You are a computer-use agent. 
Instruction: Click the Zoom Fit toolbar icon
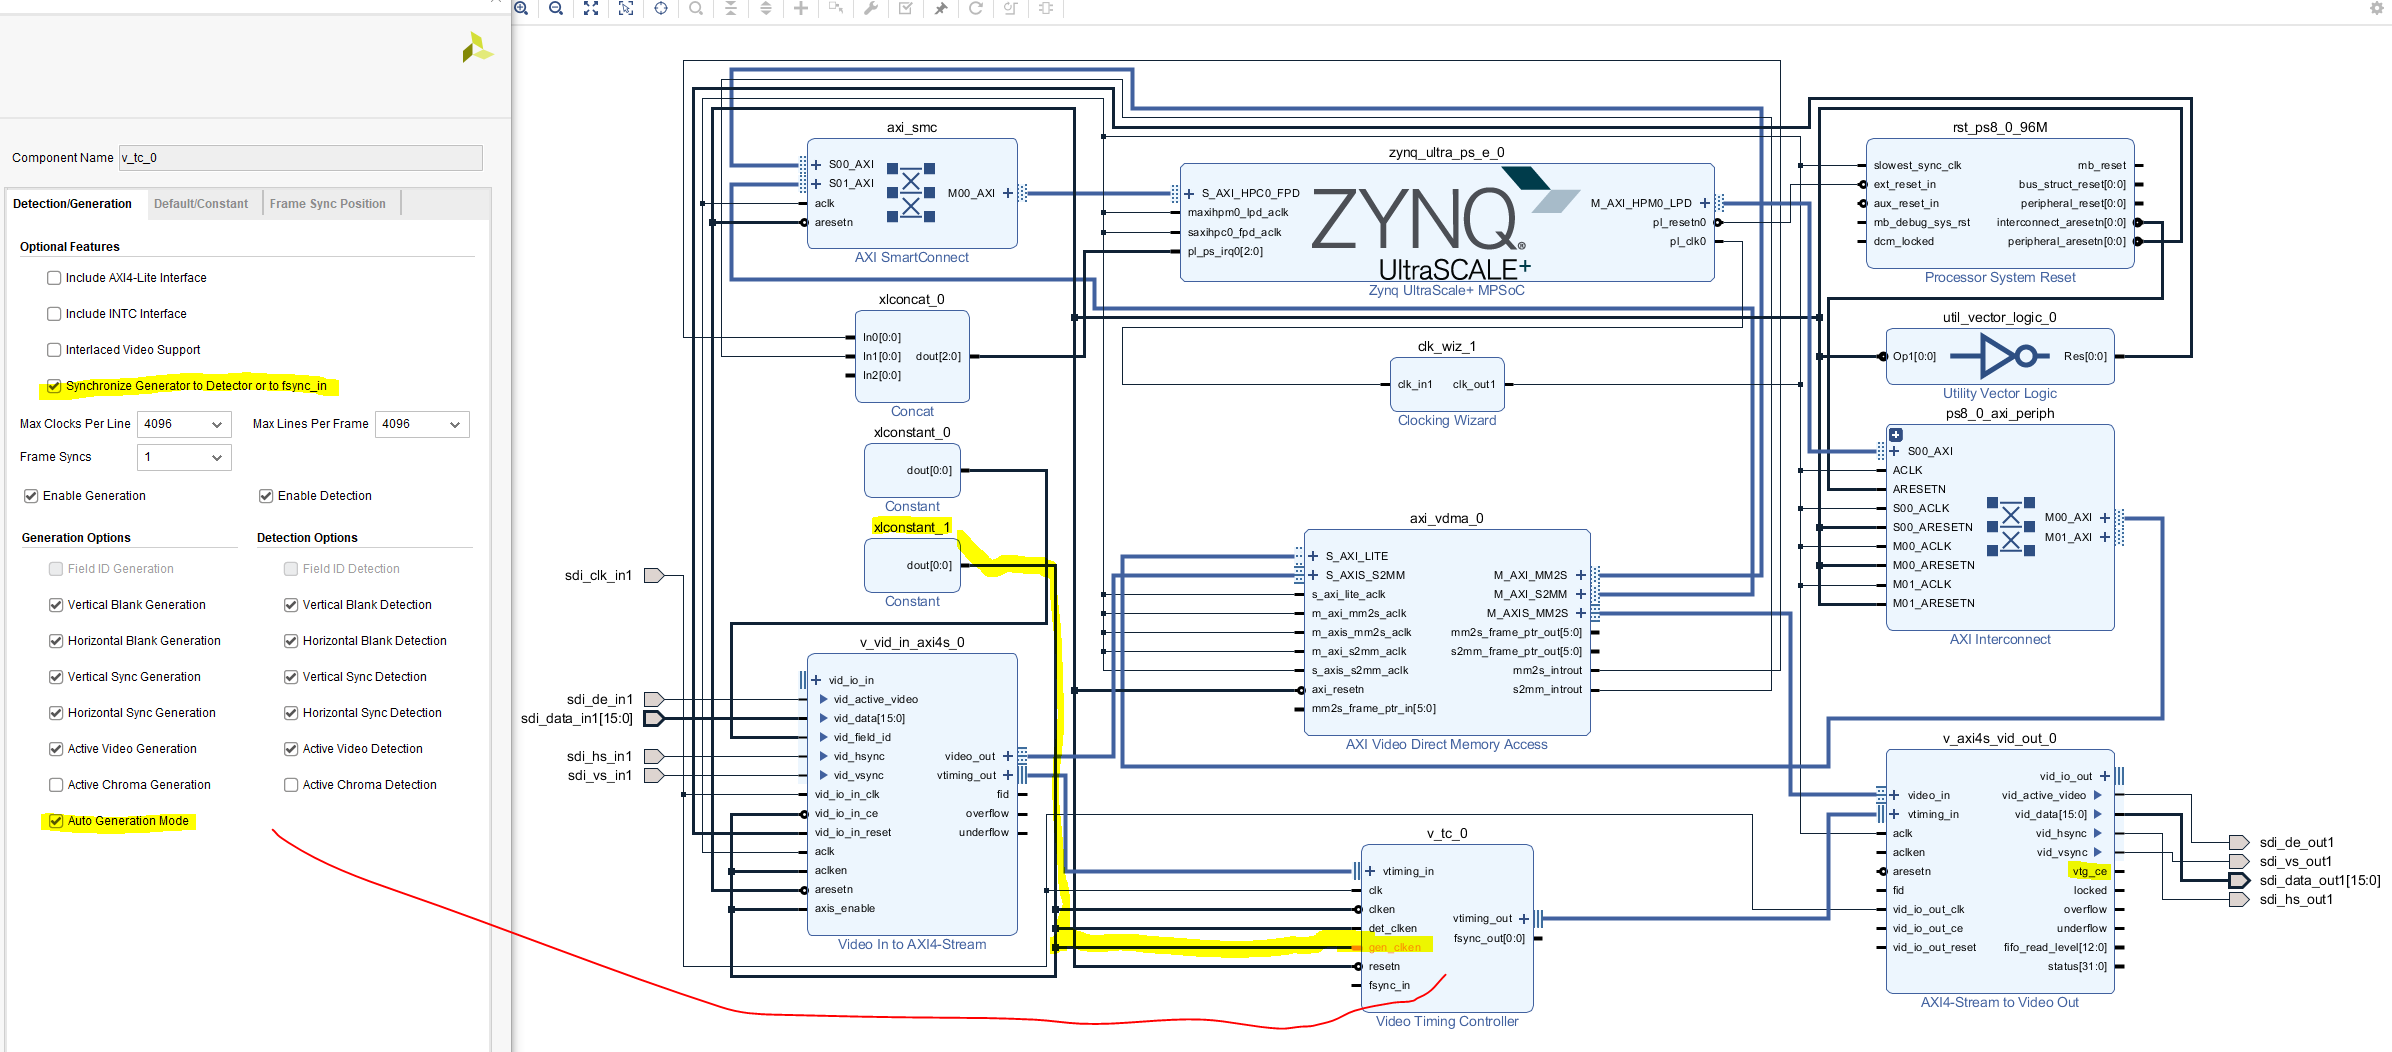(x=592, y=9)
